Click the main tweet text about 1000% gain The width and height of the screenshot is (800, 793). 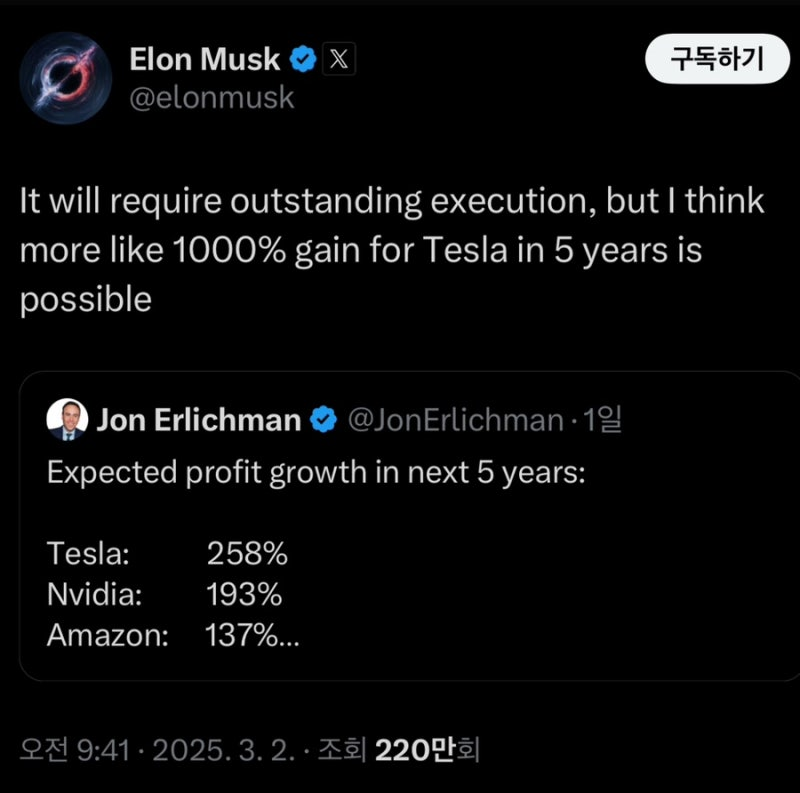pos(392,250)
